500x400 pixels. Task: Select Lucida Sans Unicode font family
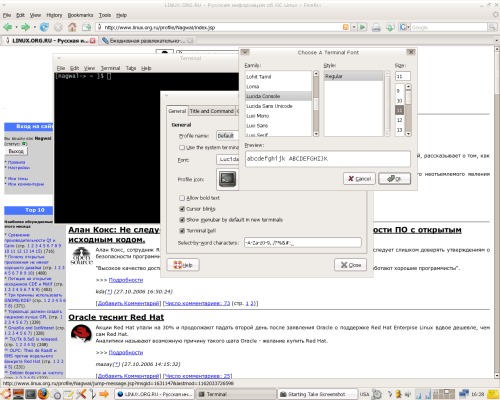pos(279,106)
